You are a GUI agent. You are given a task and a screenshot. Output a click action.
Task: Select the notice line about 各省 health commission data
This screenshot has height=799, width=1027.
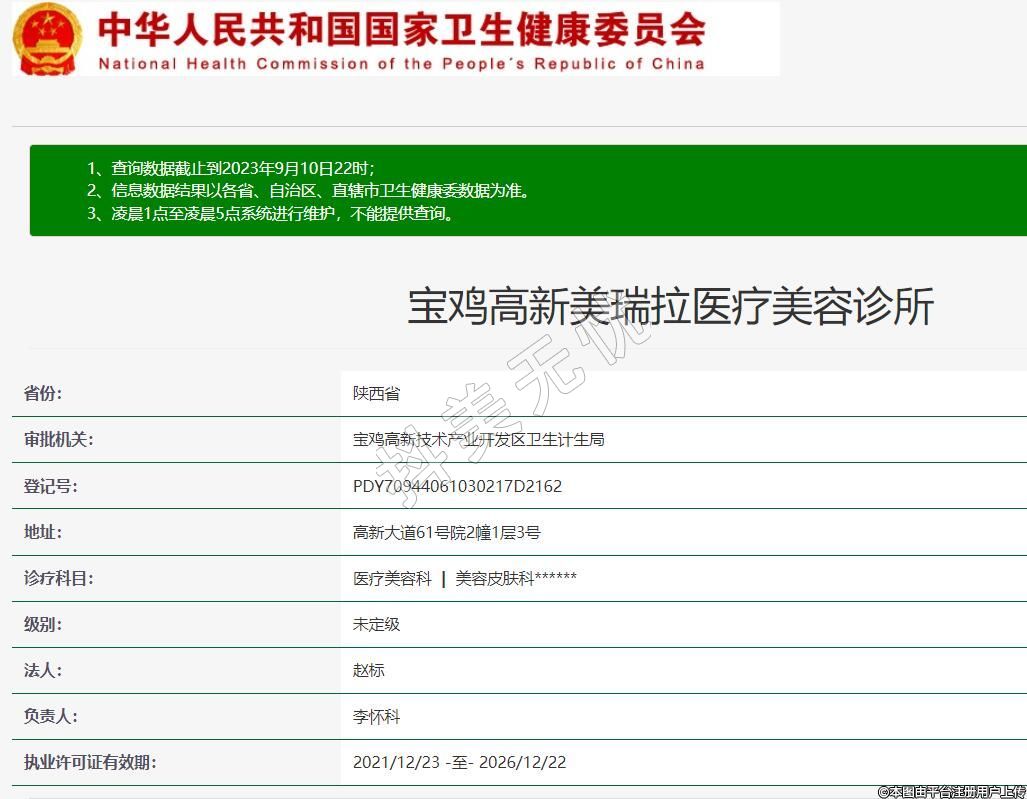click(308, 190)
